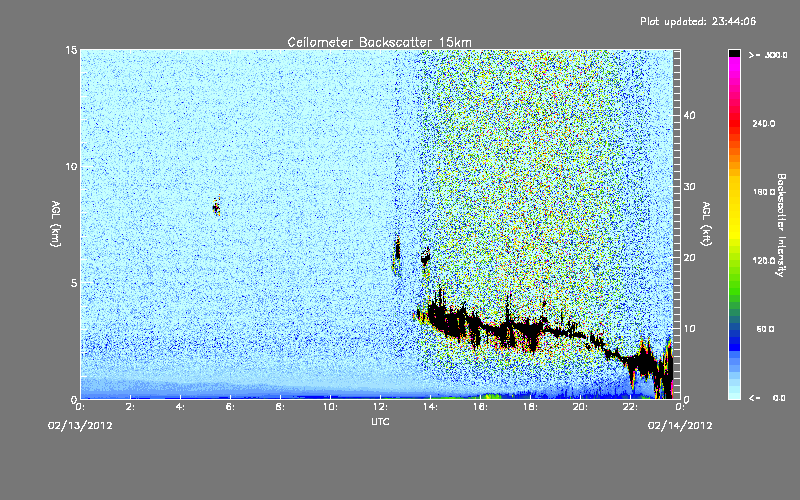800x500 pixels.
Task: Click the black top of the colorbar
Action: [x=734, y=53]
